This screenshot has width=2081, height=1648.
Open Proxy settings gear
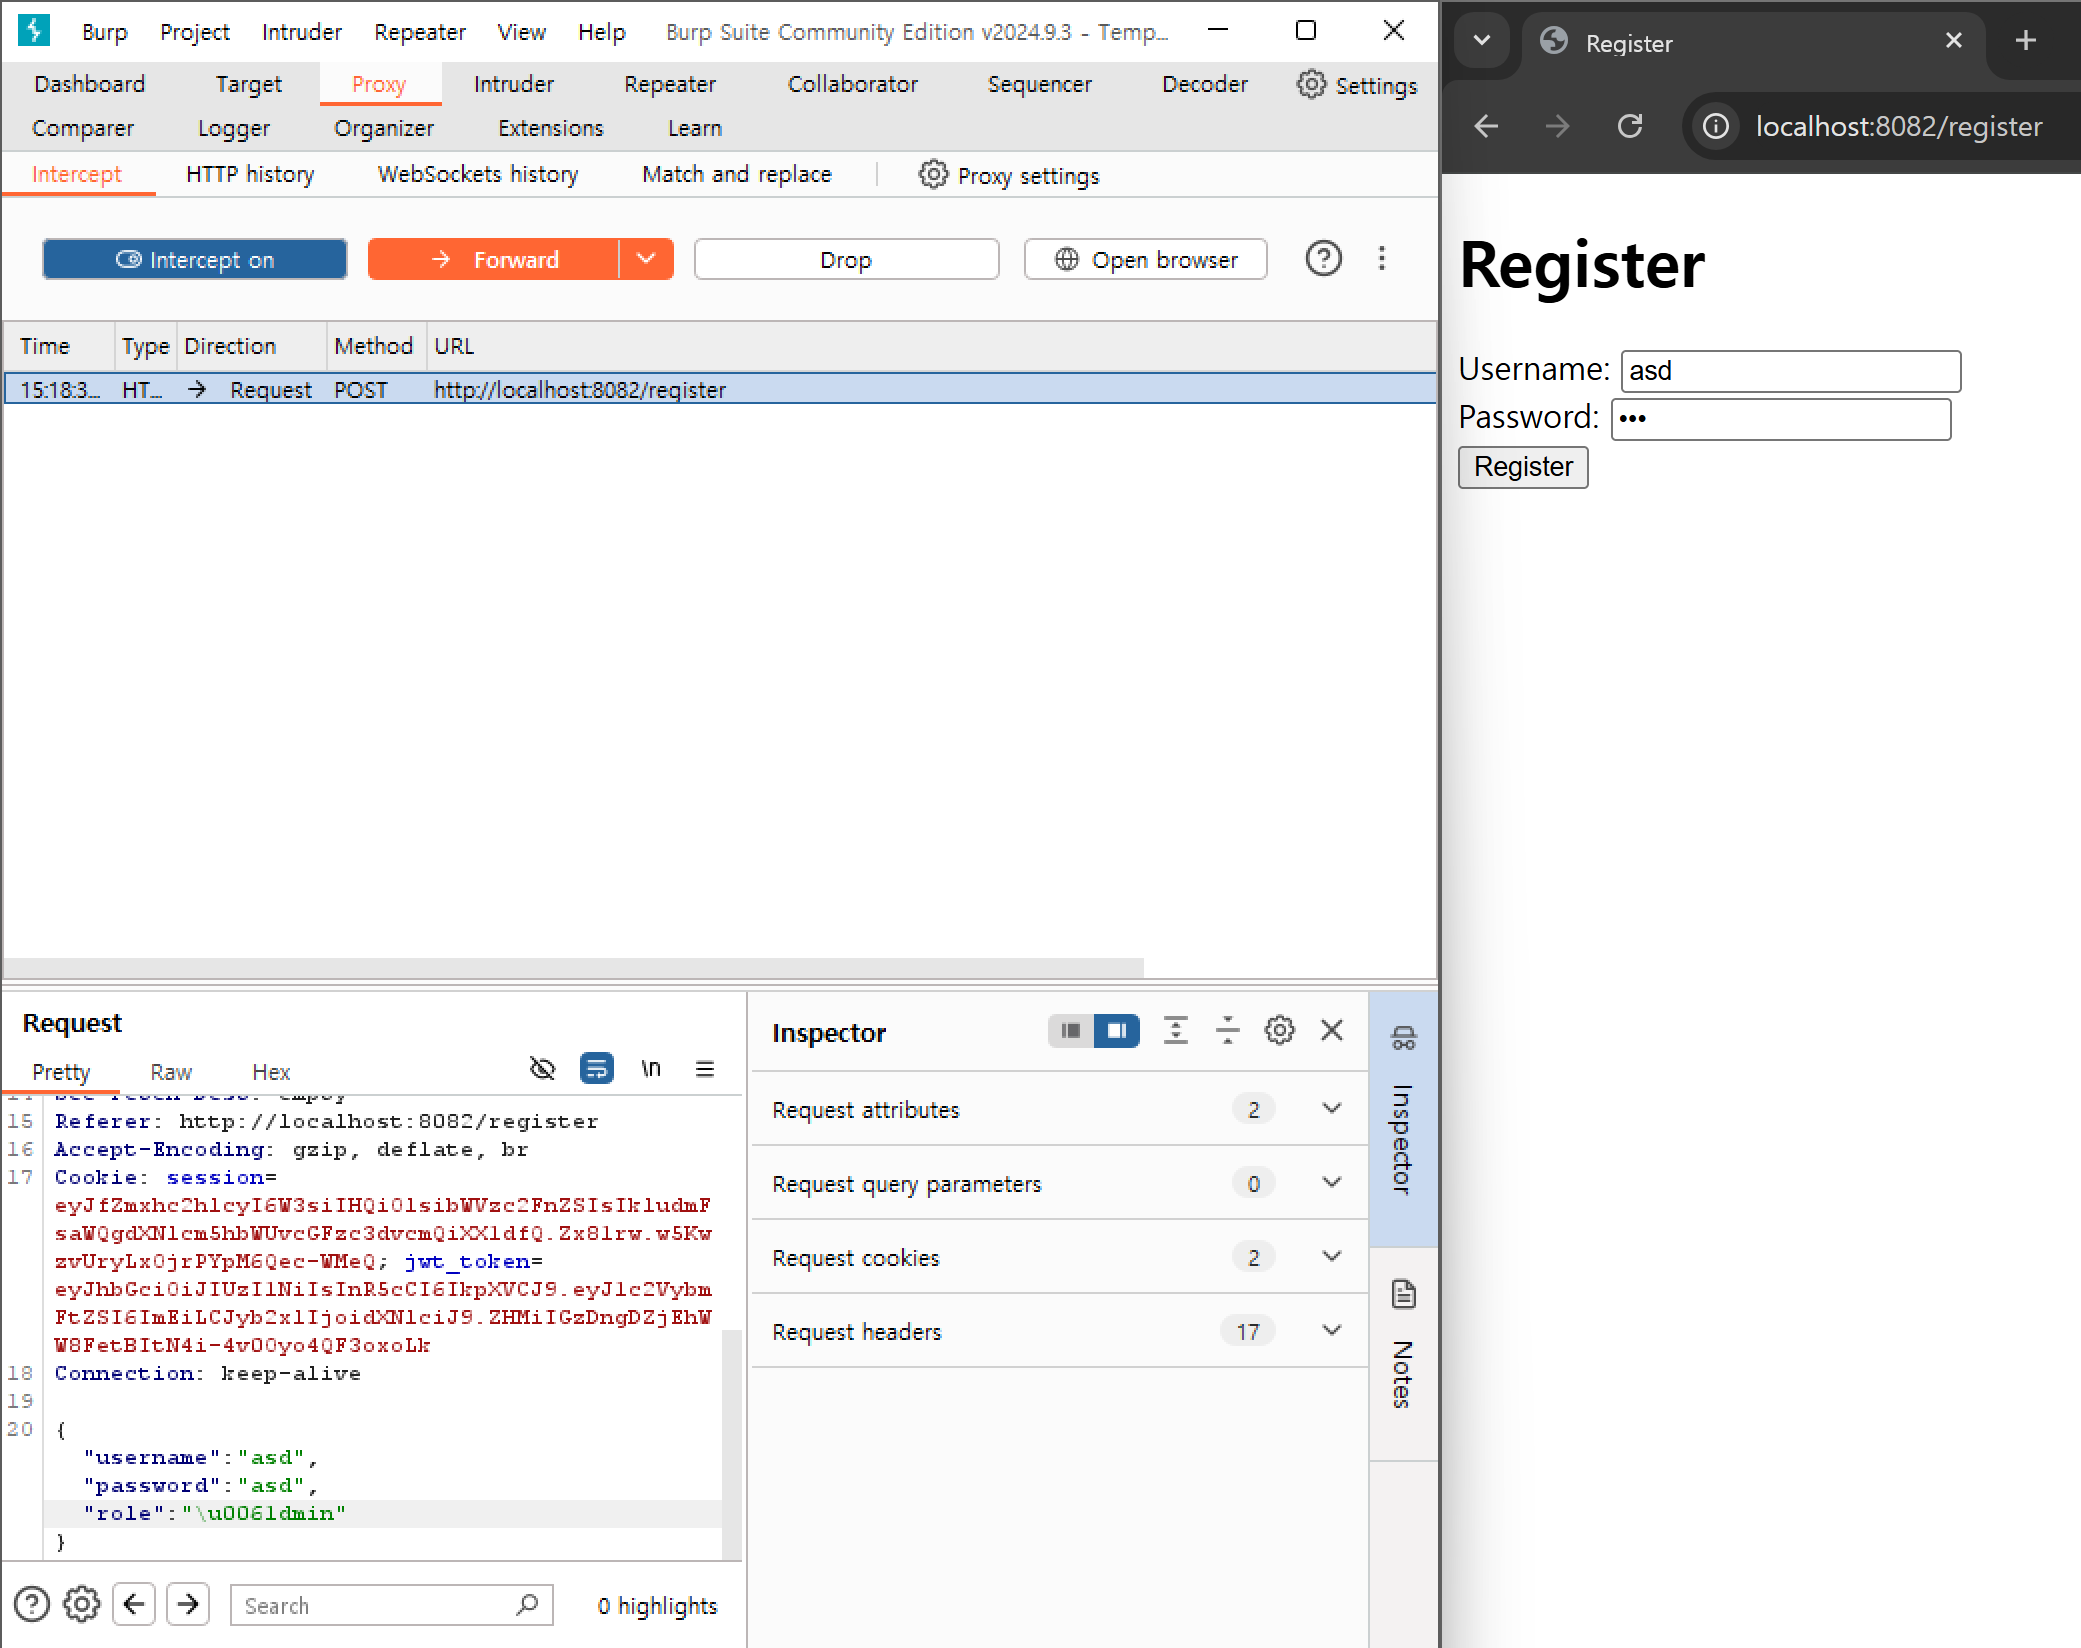1008,175
